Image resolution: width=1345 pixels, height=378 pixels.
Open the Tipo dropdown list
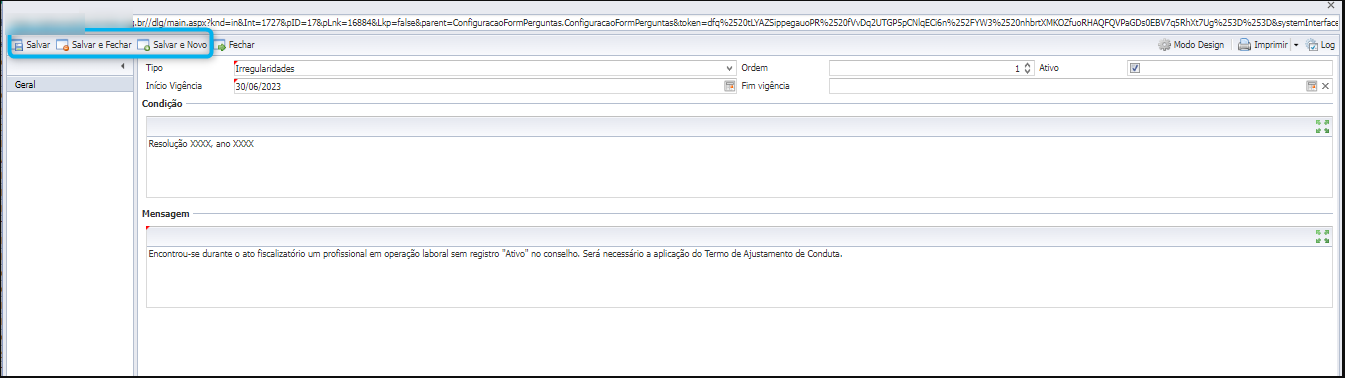click(x=729, y=68)
